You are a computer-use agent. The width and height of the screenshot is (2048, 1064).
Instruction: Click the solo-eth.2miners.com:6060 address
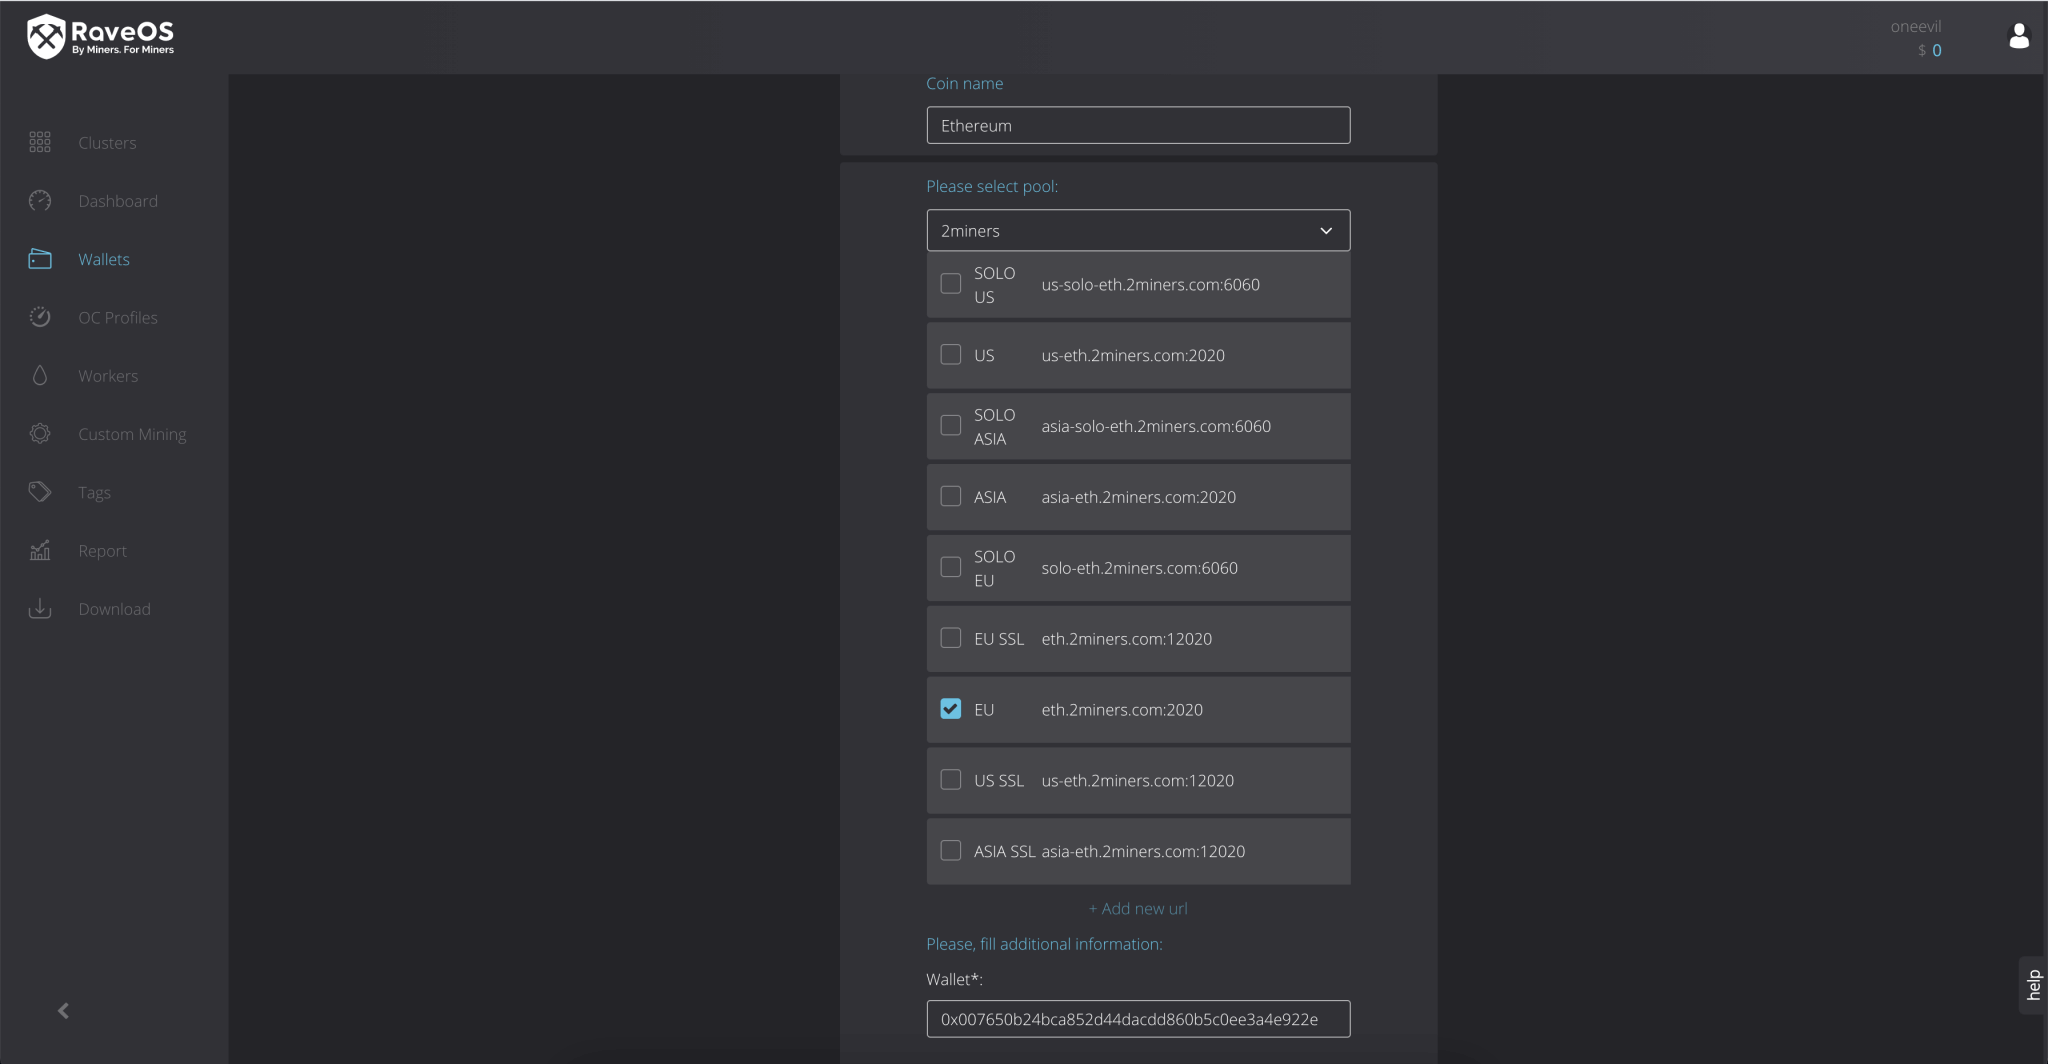coord(1139,568)
